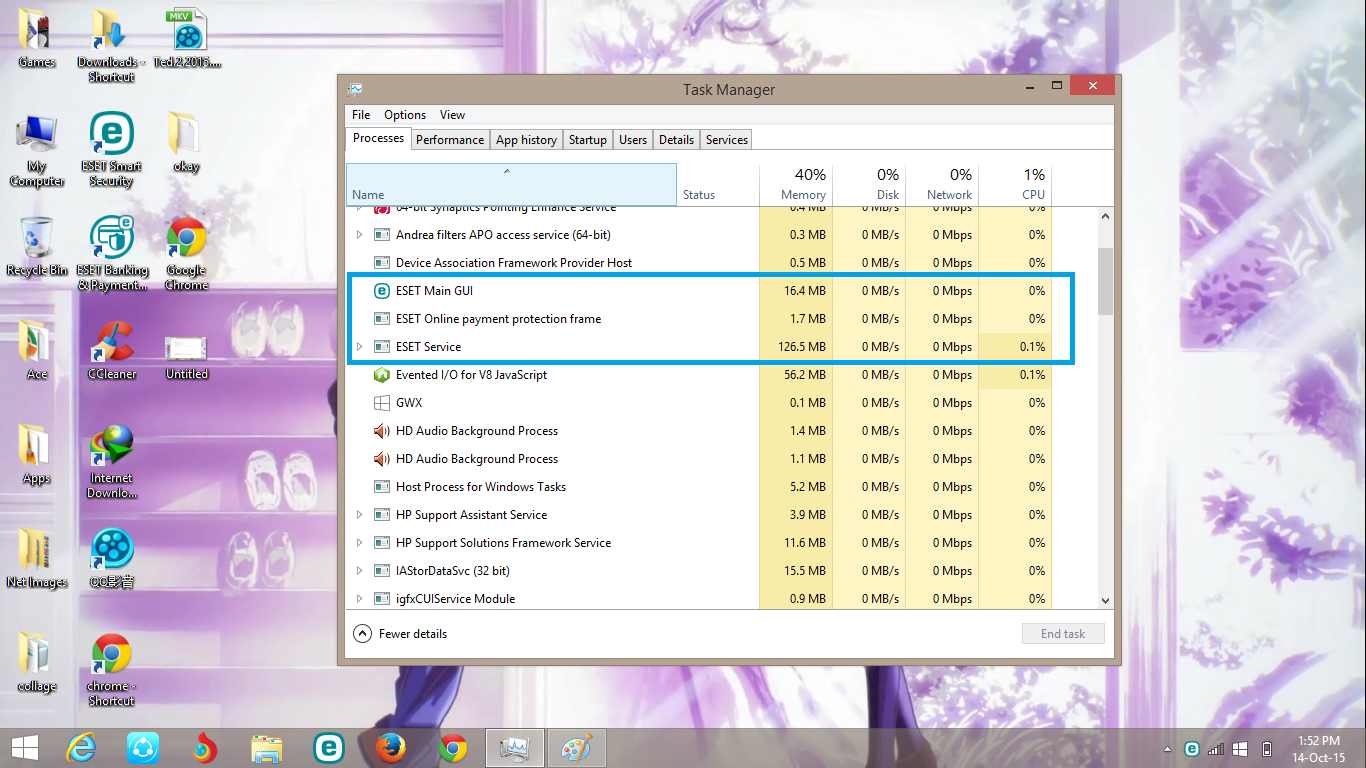Open ESET from the taskbar pinned icon
Screen dimensions: 1366x768
(329, 748)
